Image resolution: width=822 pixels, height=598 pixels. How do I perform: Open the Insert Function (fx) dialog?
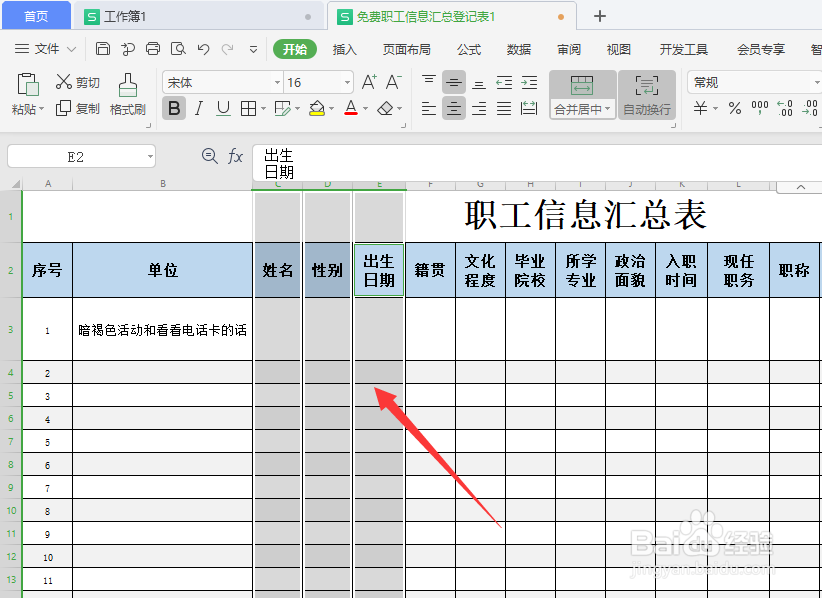click(235, 156)
